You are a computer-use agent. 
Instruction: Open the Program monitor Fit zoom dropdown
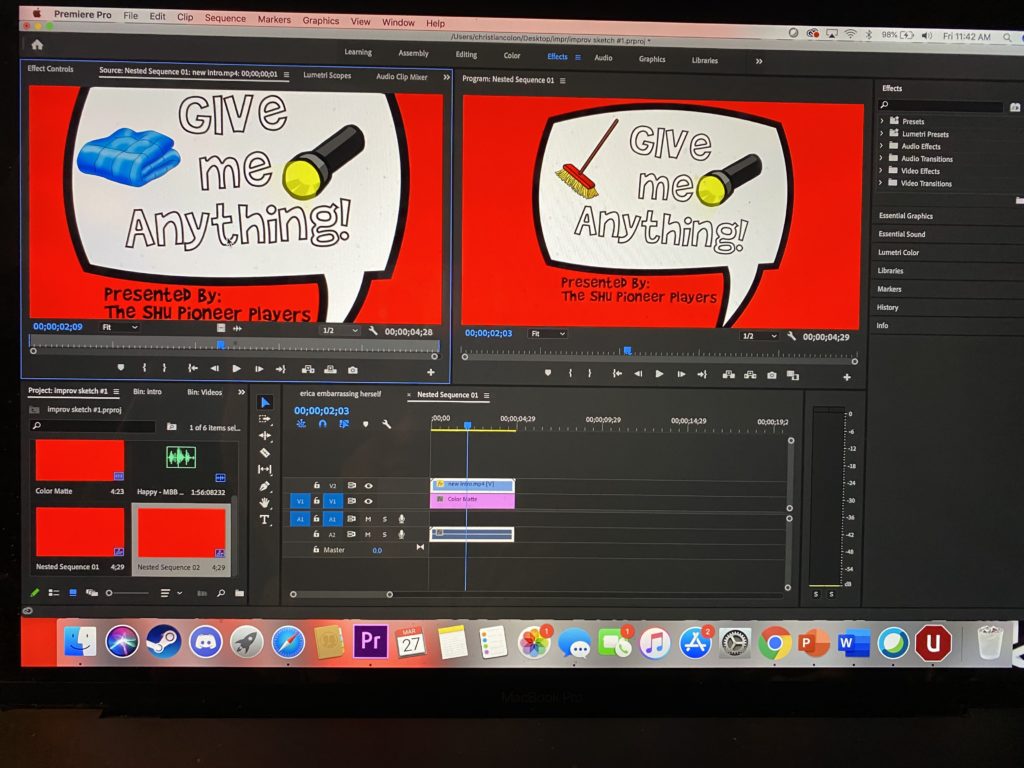click(x=548, y=334)
